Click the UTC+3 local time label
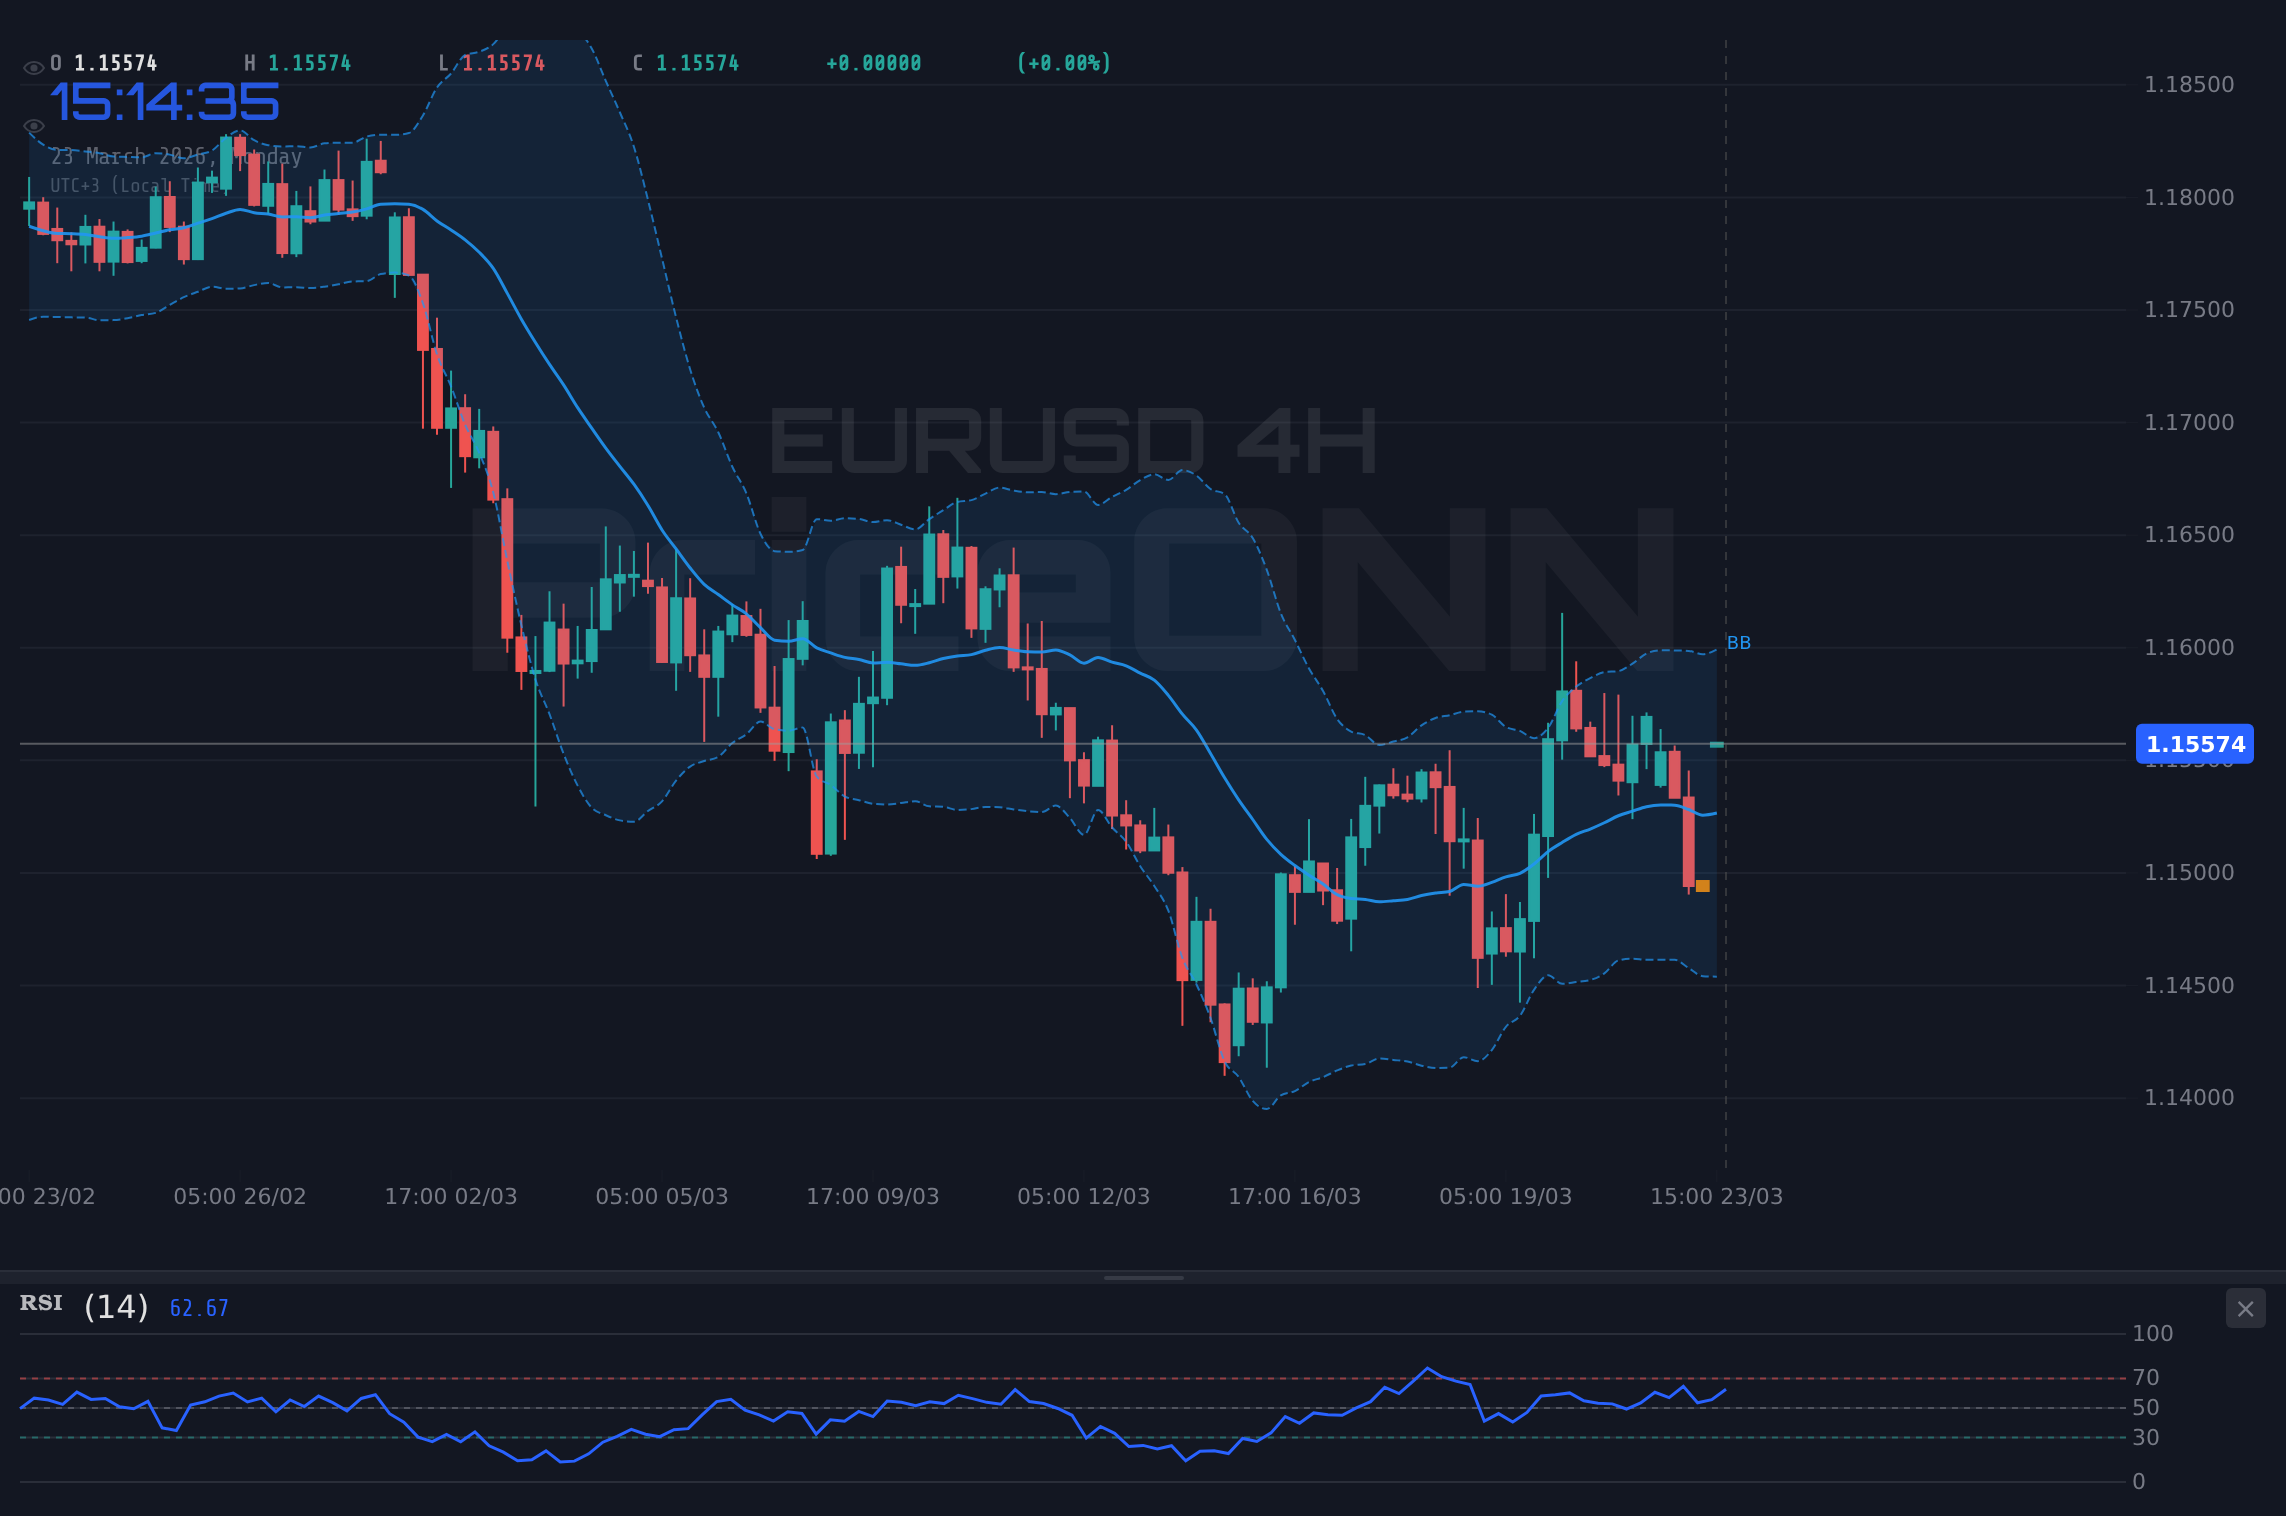This screenshot has height=1516, width=2286. coord(135,185)
